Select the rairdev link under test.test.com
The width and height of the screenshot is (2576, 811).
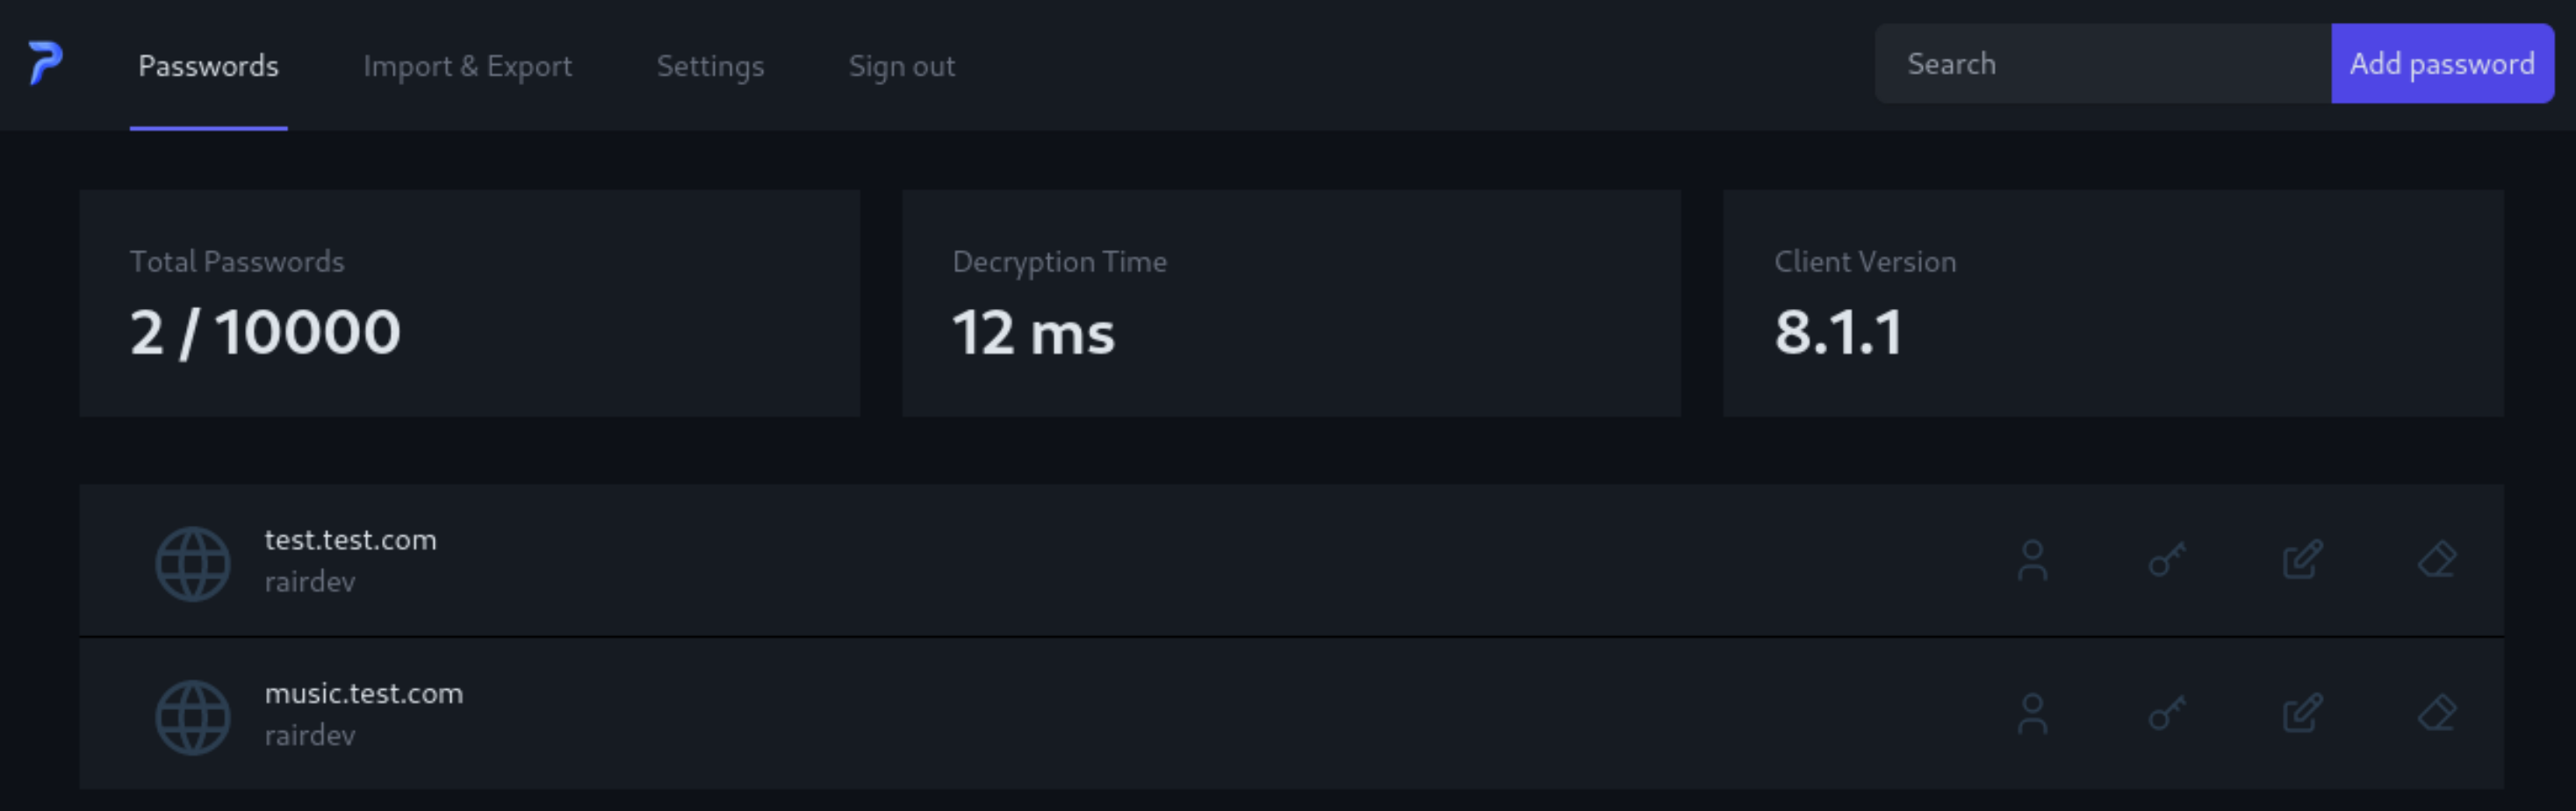pos(311,581)
